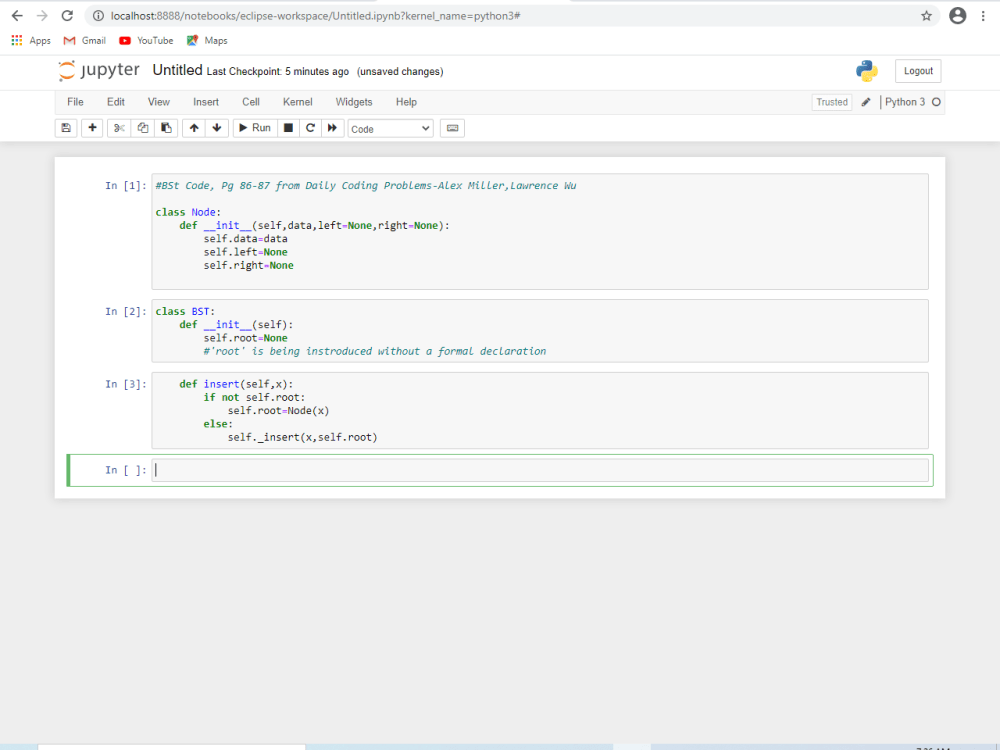1000x750 pixels.
Task: Paste cells below icon
Action: point(166,128)
